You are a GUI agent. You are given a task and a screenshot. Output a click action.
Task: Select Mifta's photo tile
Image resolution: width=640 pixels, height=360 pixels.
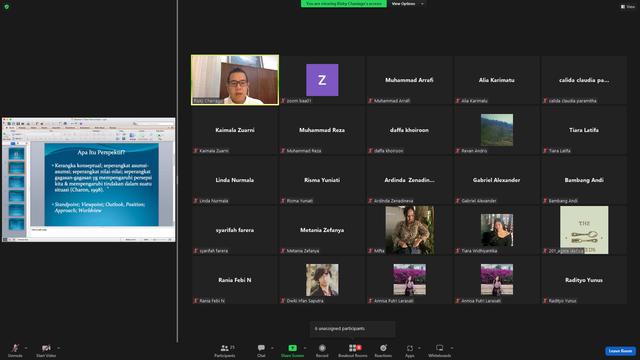(x=409, y=230)
